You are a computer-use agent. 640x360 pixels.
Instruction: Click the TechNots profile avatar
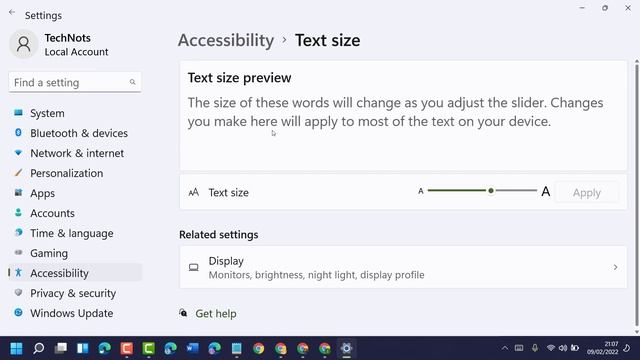tap(24, 44)
